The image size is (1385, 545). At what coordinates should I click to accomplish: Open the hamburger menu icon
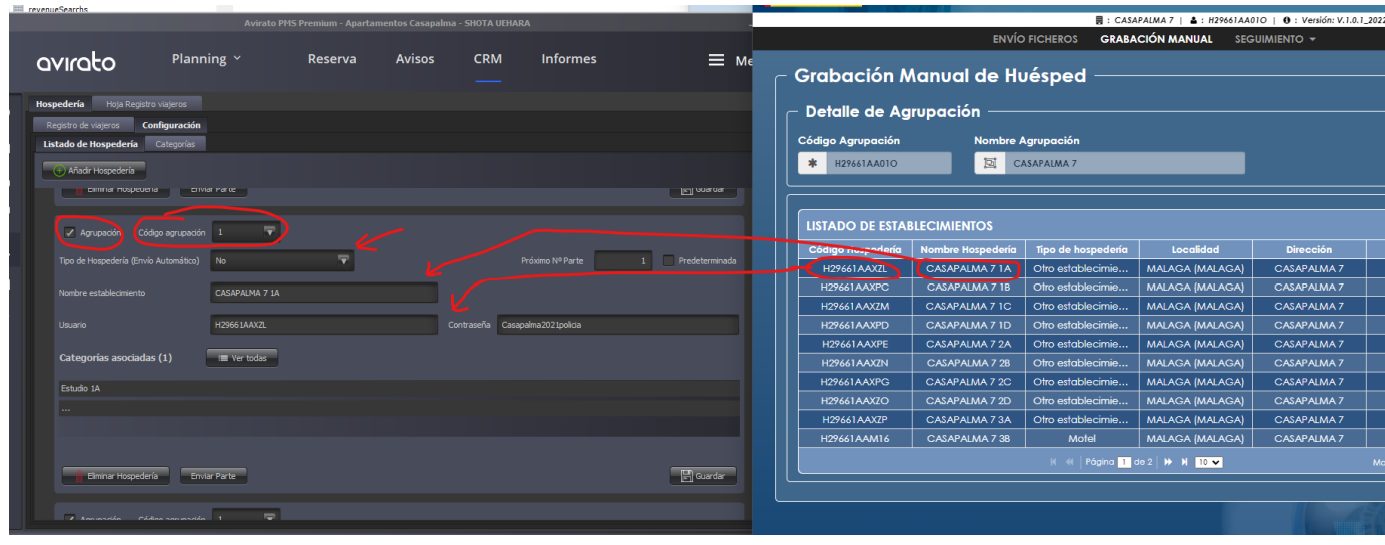tap(716, 60)
